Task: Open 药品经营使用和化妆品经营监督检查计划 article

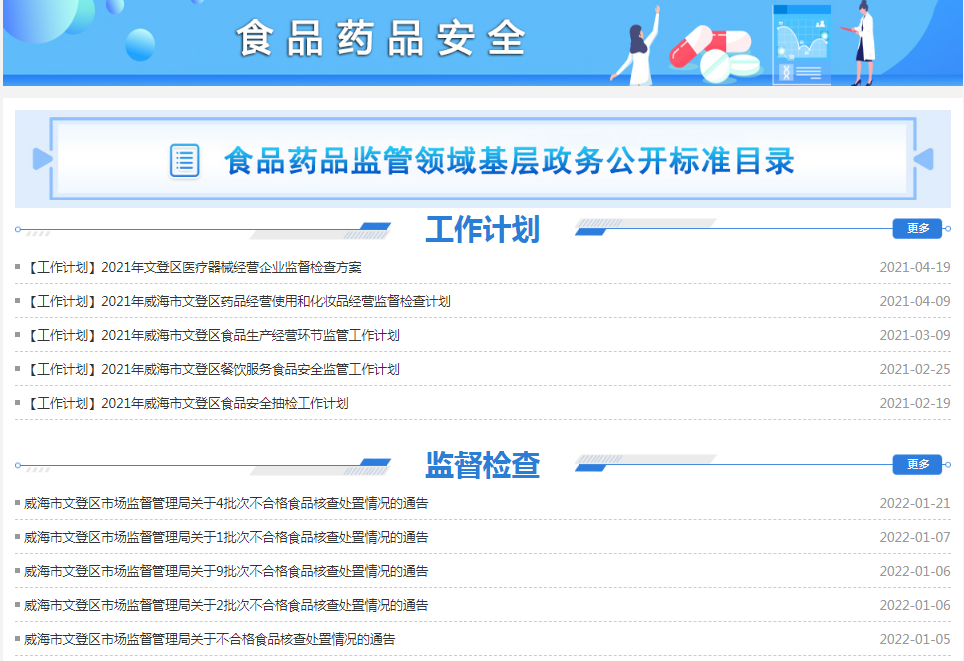Action: (237, 301)
